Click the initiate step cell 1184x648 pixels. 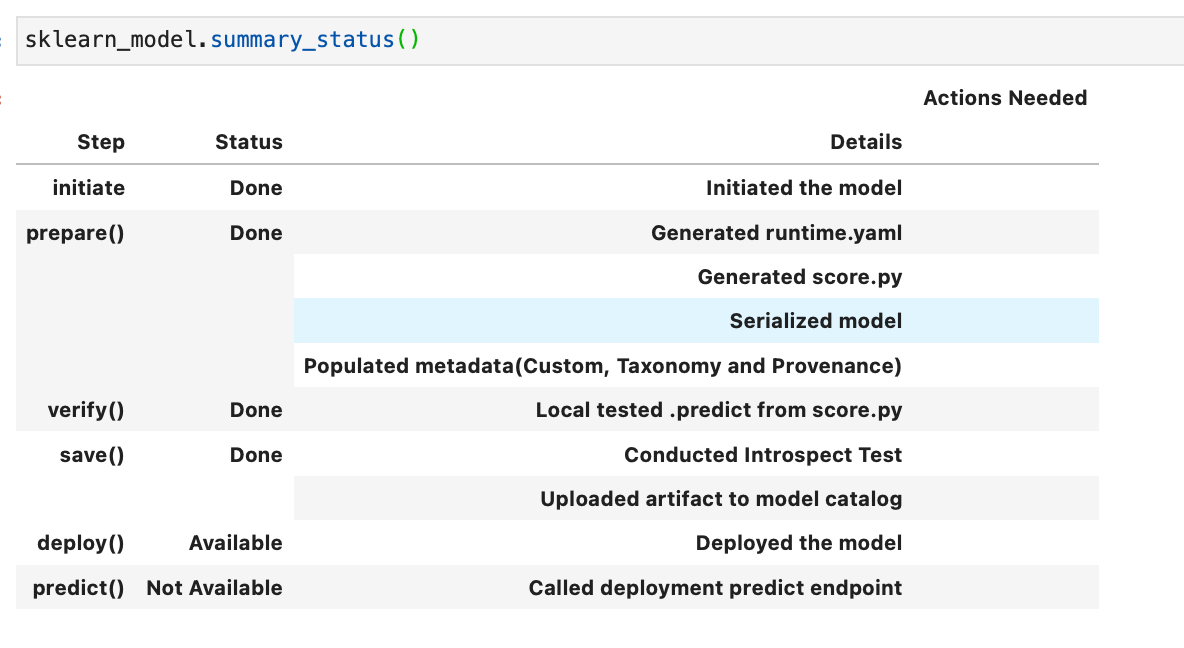click(x=88, y=188)
